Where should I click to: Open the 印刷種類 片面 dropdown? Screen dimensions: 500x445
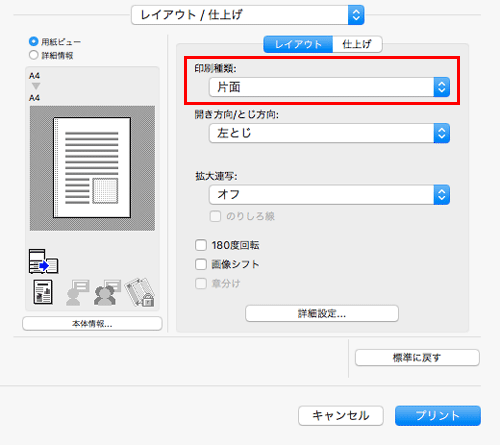pyautogui.click(x=329, y=87)
